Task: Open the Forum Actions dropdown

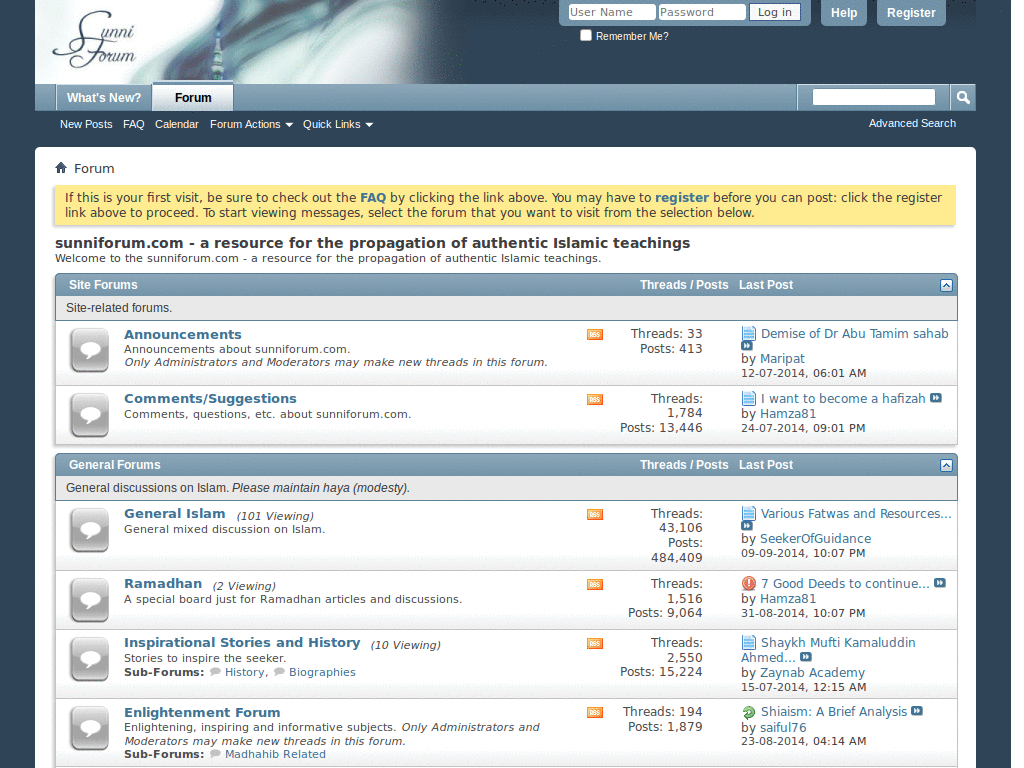Action: 251,124
